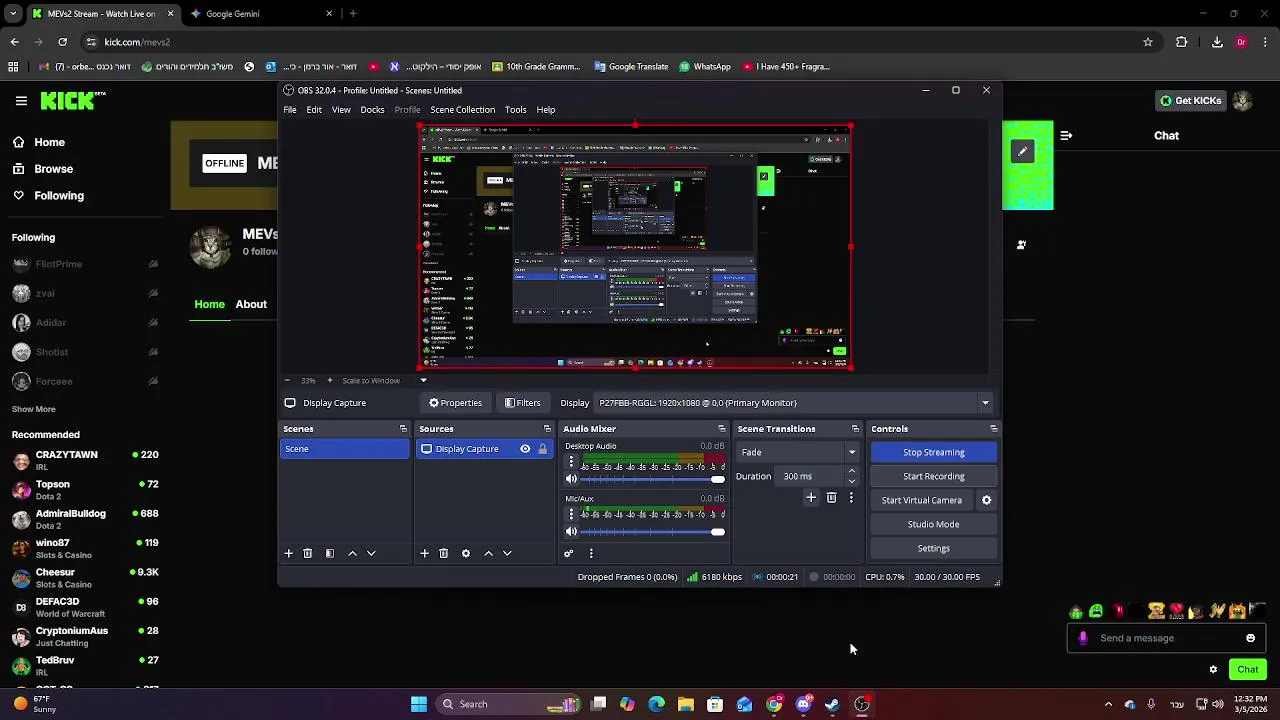This screenshot has width=1280, height=720.
Task: Open Discord from the taskbar
Action: [x=803, y=704]
